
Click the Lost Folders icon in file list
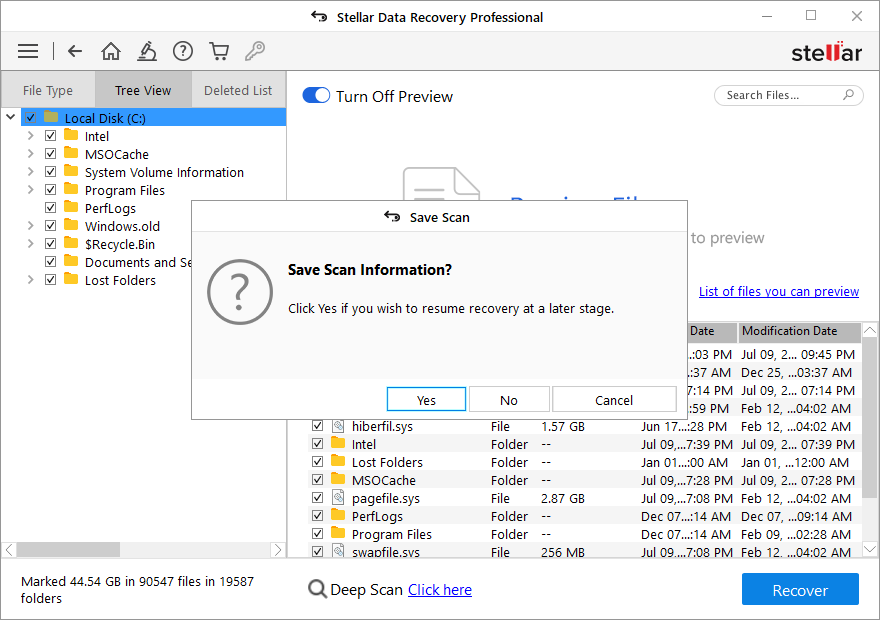click(338, 461)
